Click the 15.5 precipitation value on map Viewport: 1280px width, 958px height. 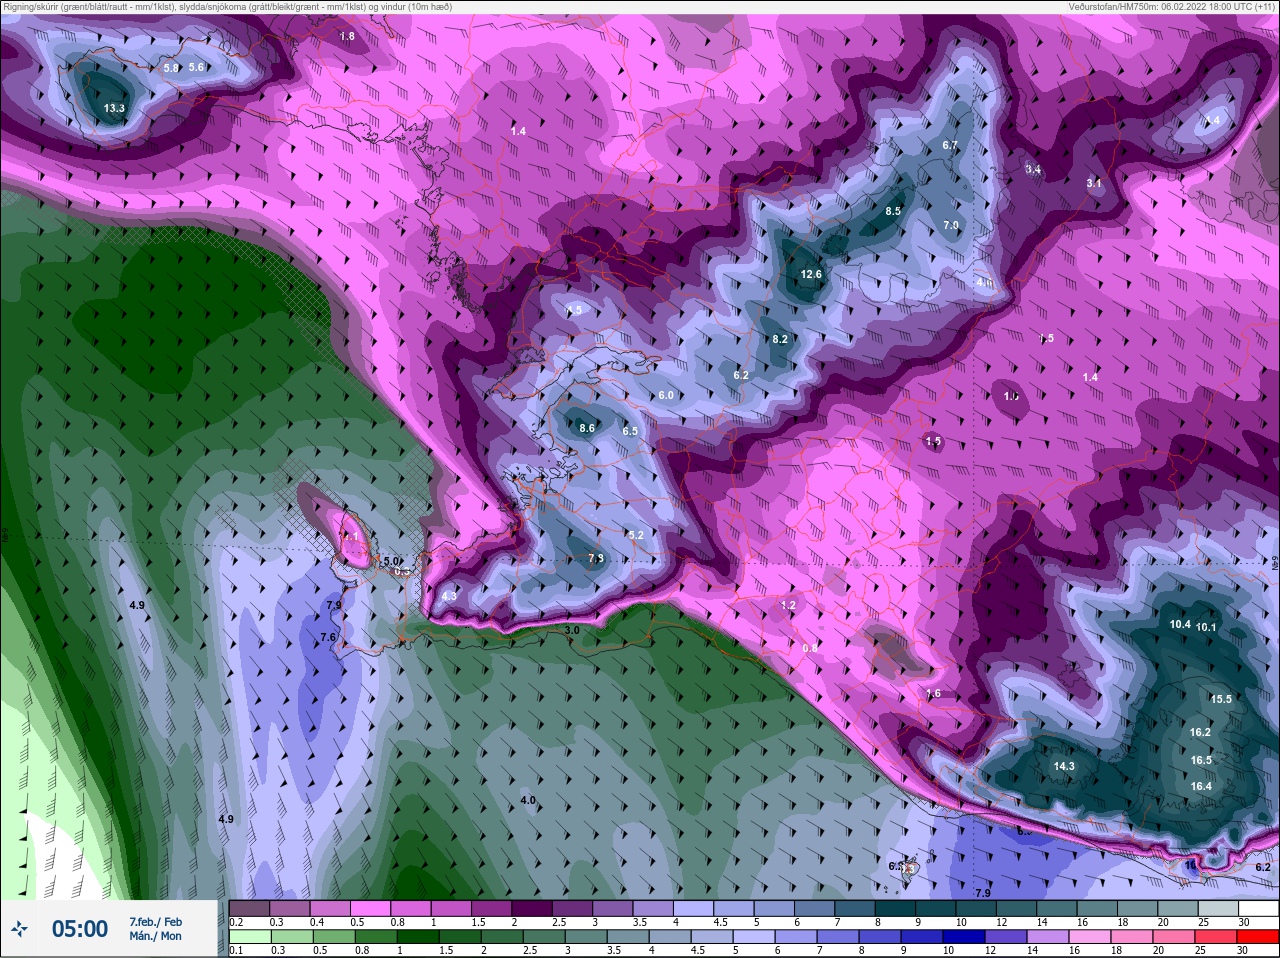tap(1221, 699)
